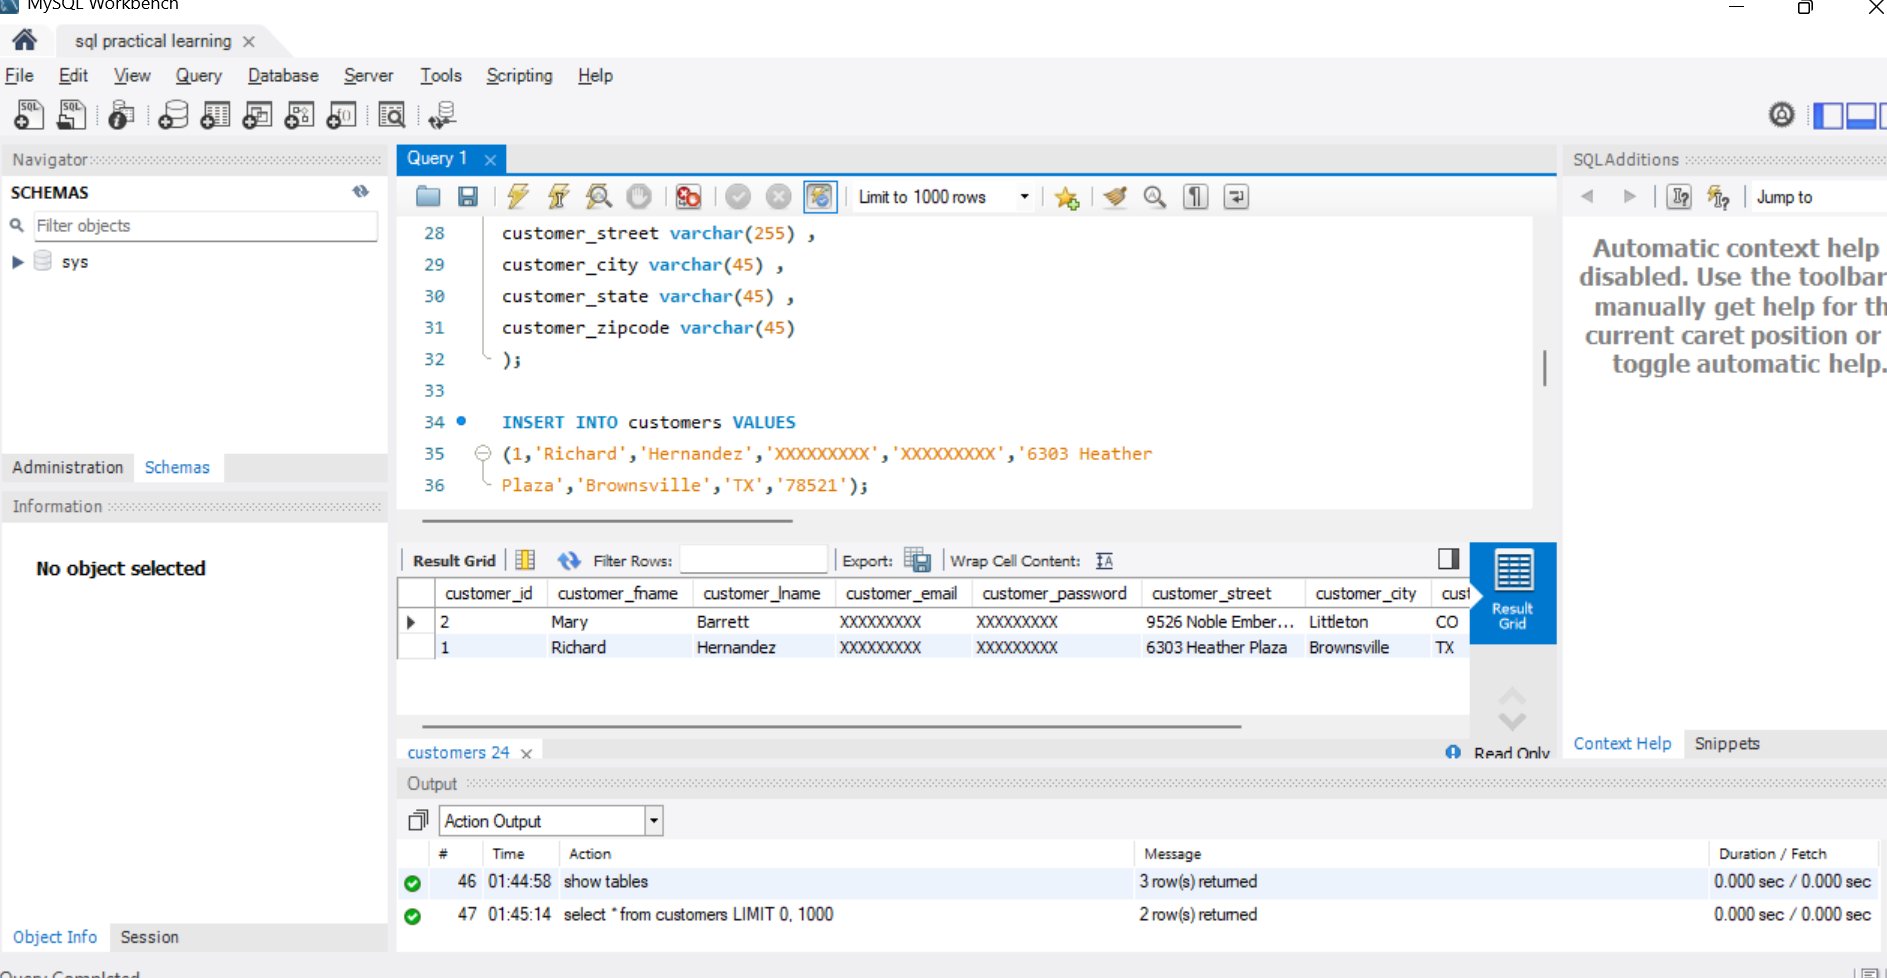Execute the SQL script with lightning icon

coord(517,197)
